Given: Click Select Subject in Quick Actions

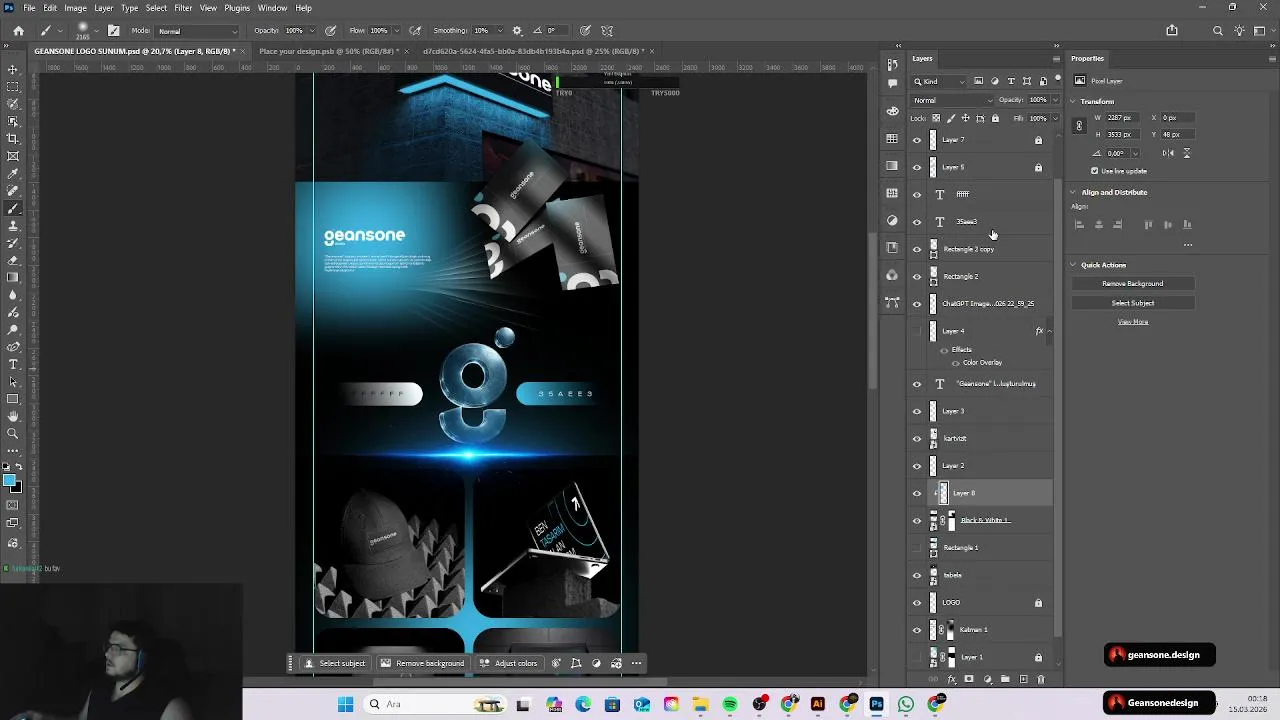Looking at the screenshot, I should (x=1133, y=303).
